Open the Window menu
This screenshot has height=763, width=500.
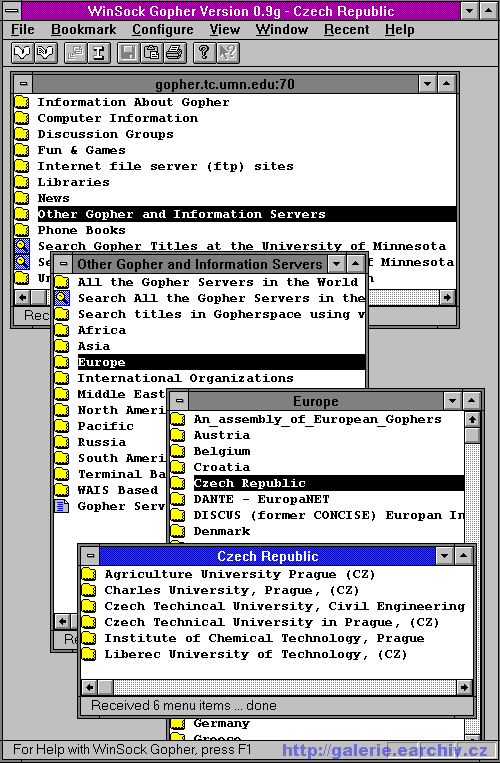(282, 29)
